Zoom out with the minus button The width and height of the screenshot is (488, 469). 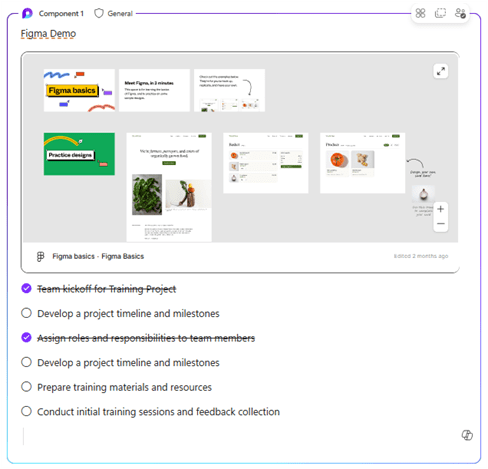click(441, 224)
